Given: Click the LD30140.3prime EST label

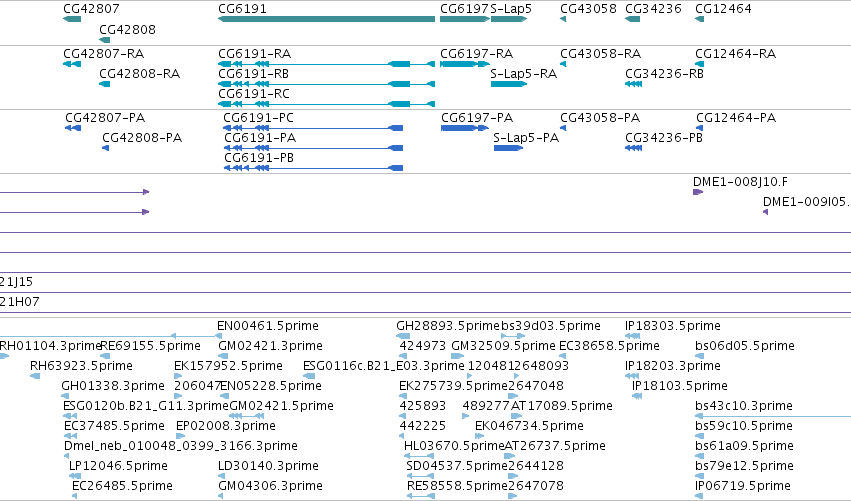Looking at the screenshot, I should [x=268, y=466].
